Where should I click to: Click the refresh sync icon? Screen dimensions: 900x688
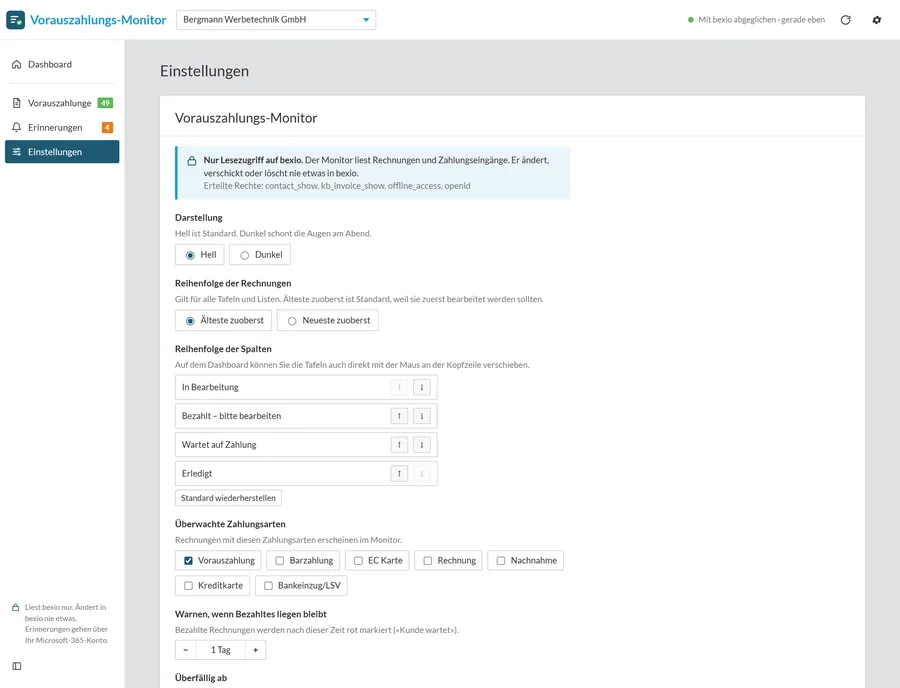(845, 20)
